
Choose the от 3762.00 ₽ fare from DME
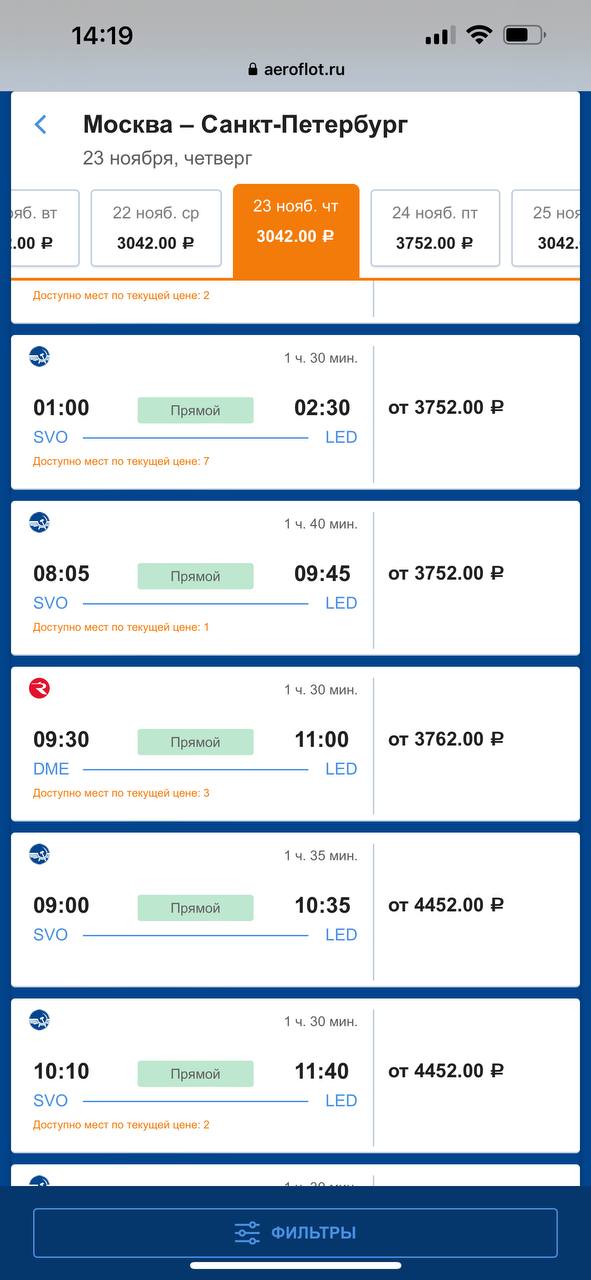point(446,740)
